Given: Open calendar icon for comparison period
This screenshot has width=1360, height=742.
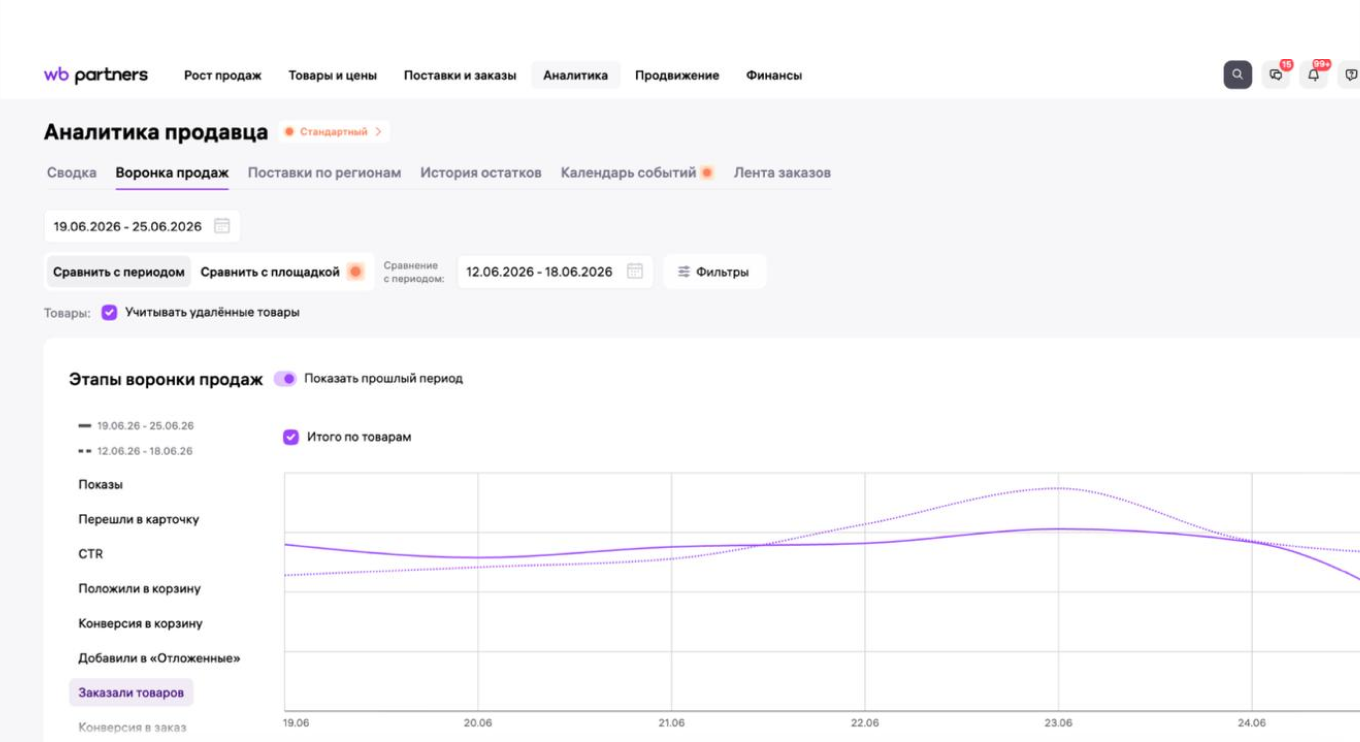Looking at the screenshot, I should 634,271.
